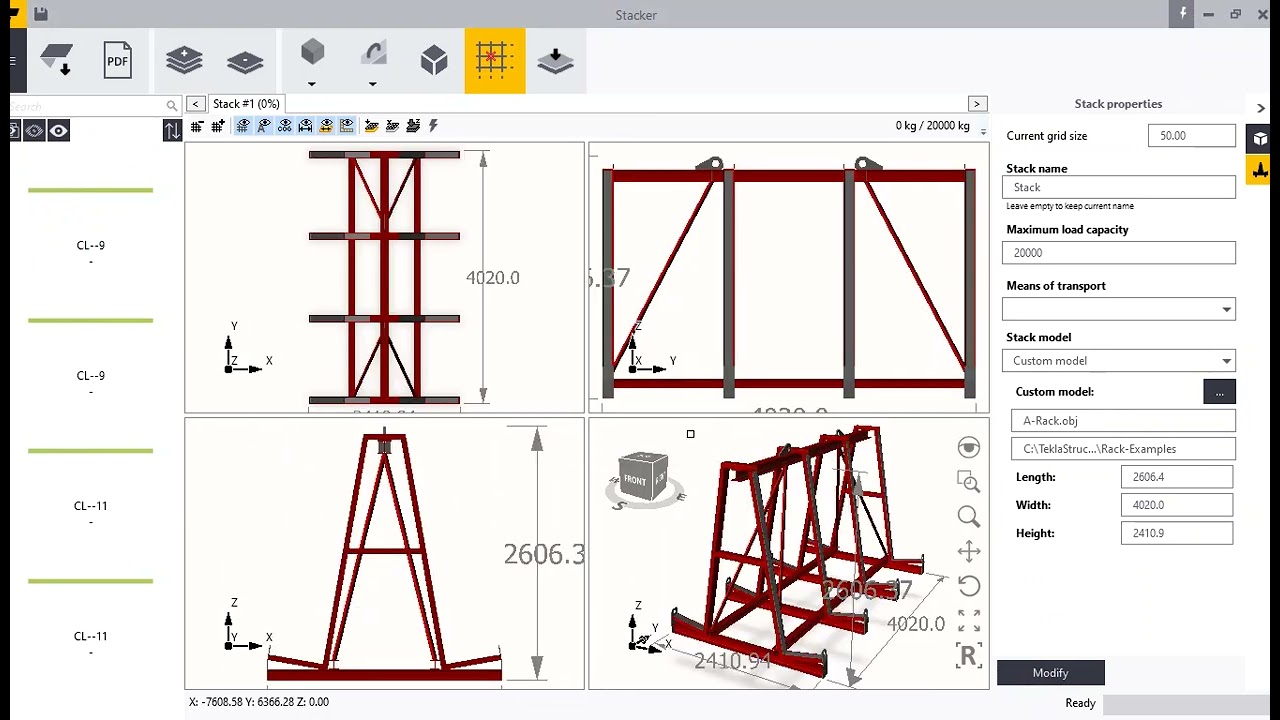
Task: Click the export layer with down arrow icon
Action: point(57,60)
